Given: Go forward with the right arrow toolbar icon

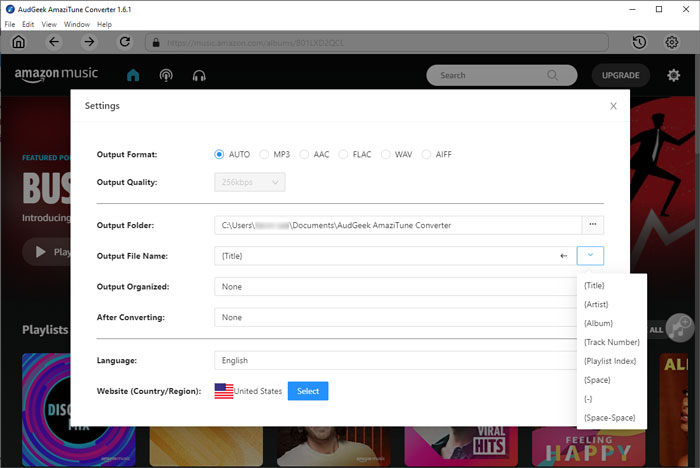Looking at the screenshot, I should coord(89,42).
